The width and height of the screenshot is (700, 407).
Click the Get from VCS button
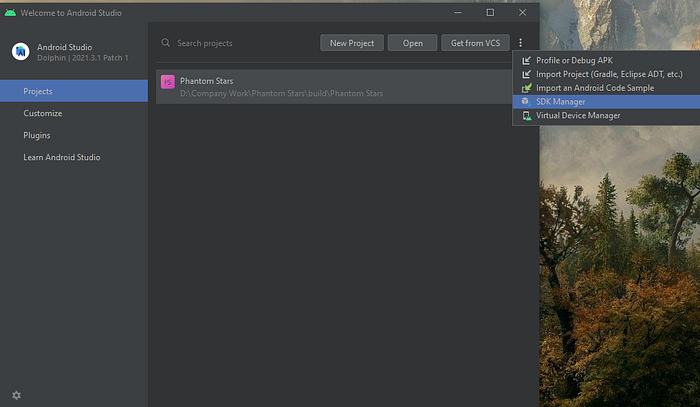pyautogui.click(x=475, y=43)
